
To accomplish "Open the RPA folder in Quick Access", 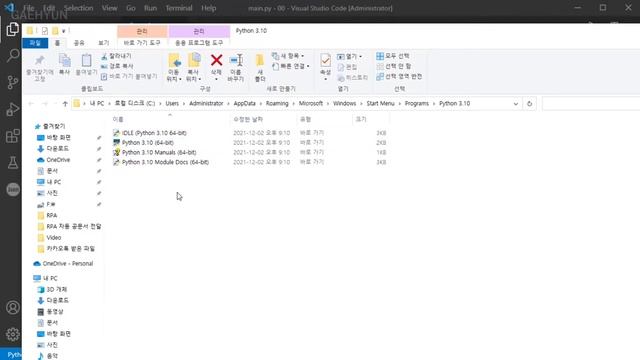I will [47, 216].
